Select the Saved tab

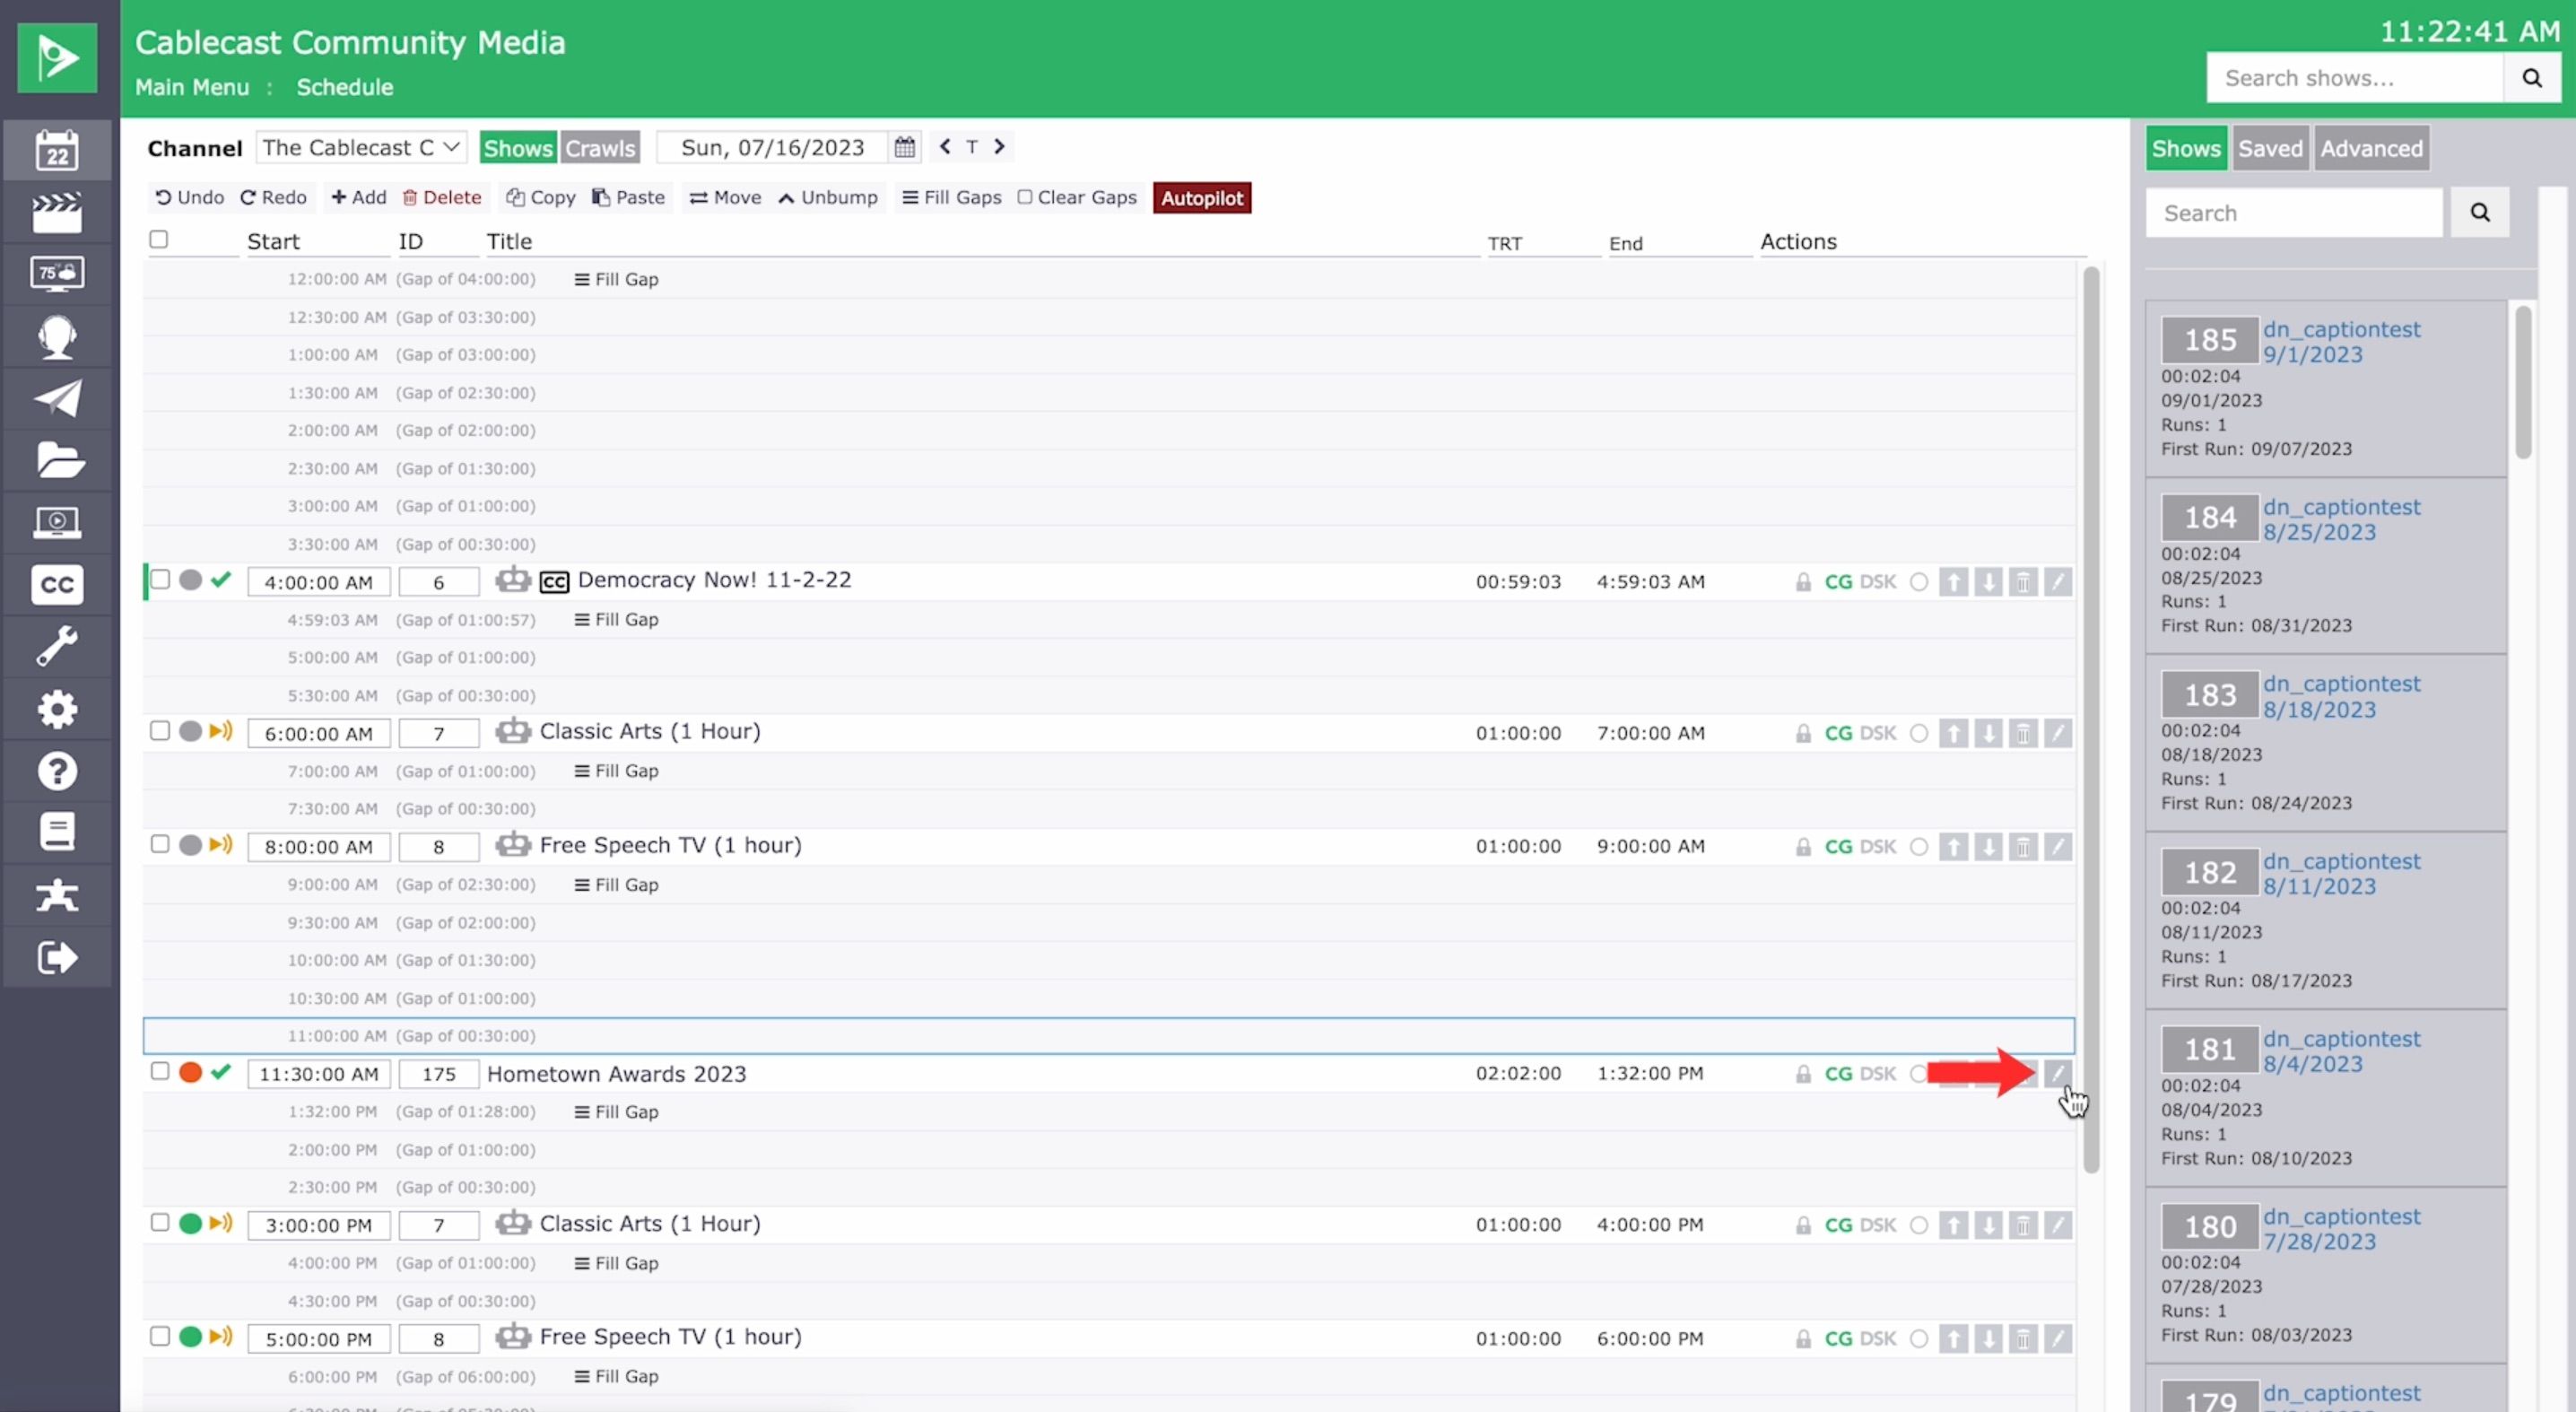(2270, 149)
